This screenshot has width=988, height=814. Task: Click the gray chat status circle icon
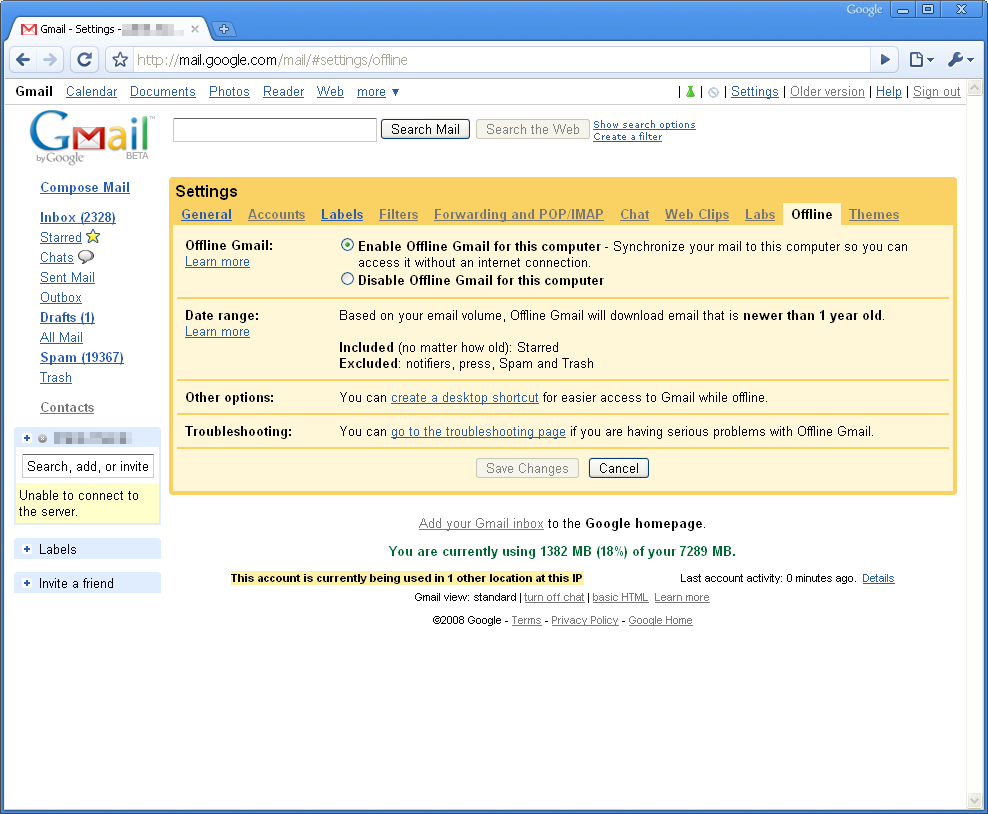tap(43, 439)
